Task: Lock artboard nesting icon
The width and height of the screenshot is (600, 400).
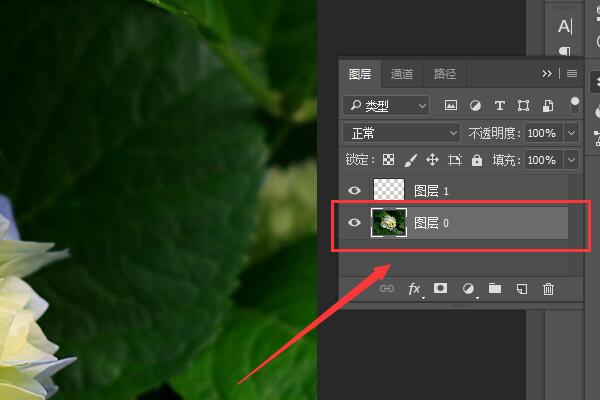Action: tap(455, 160)
